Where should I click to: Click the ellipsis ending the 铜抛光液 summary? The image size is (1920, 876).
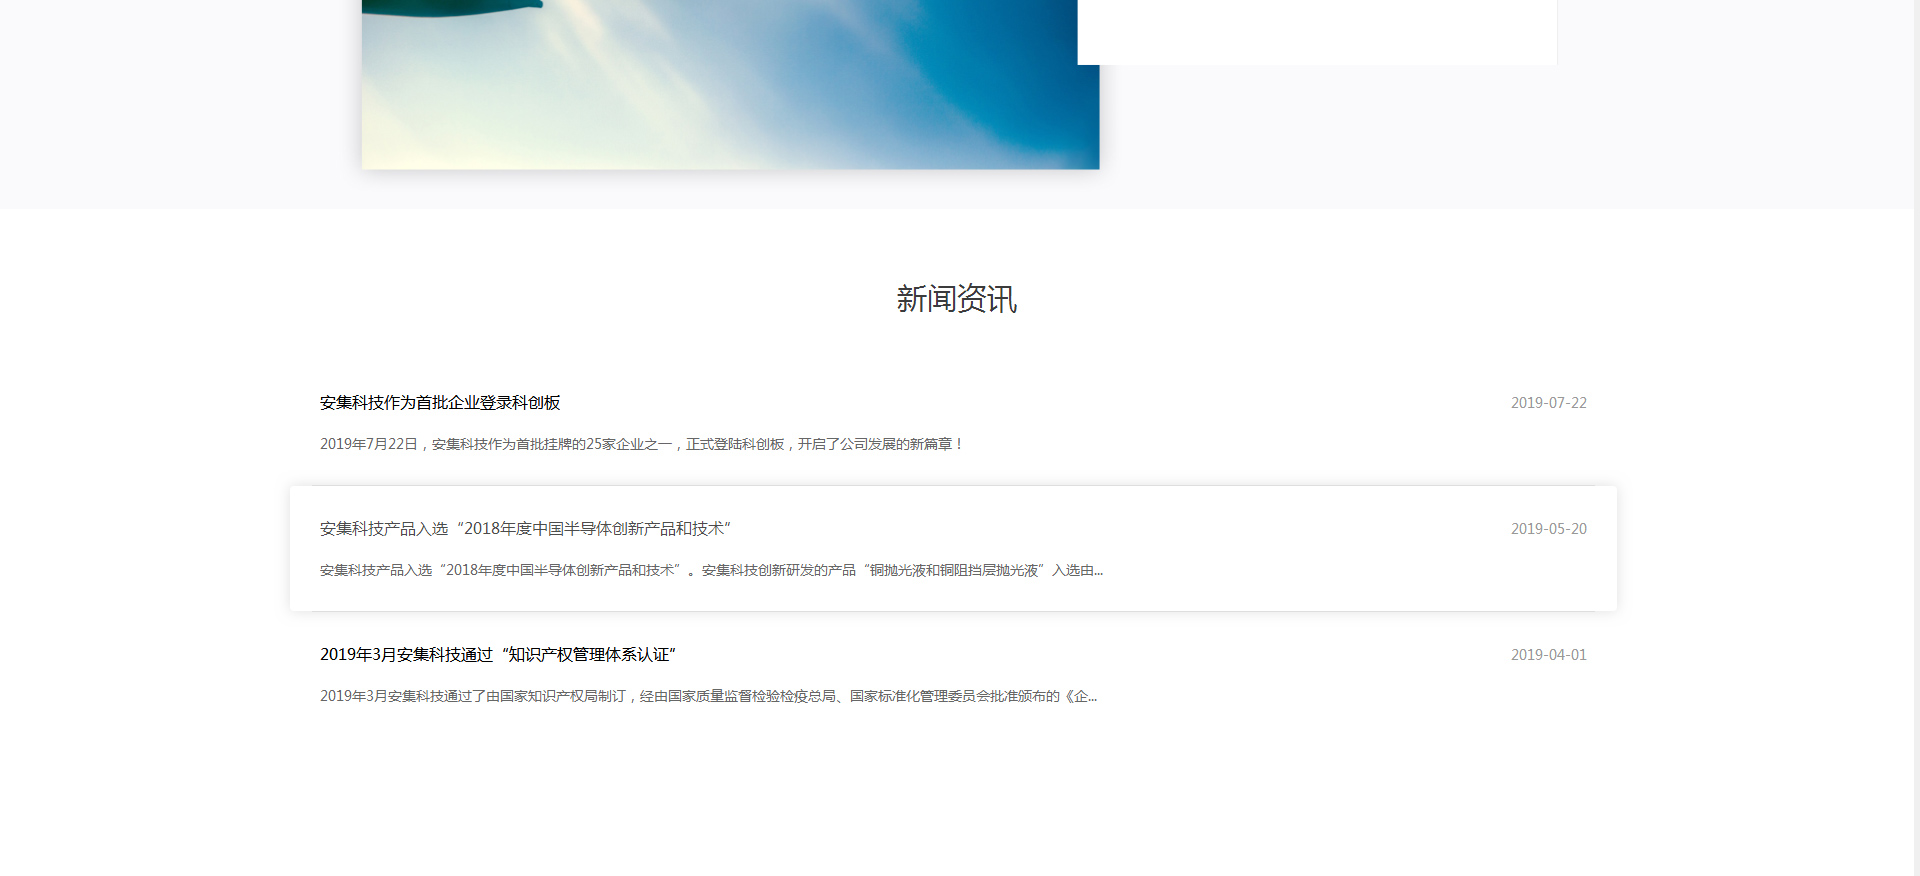[x=1097, y=571]
